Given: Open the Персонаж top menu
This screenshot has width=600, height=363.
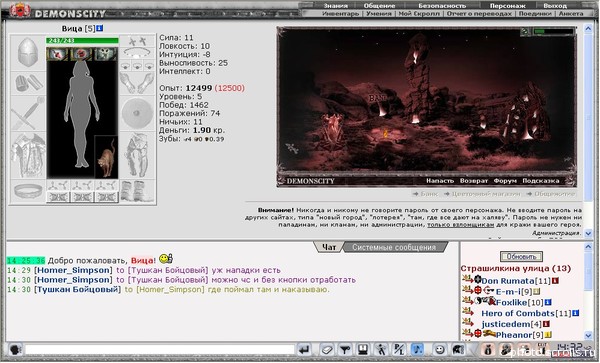Looking at the screenshot, I should tap(507, 6).
